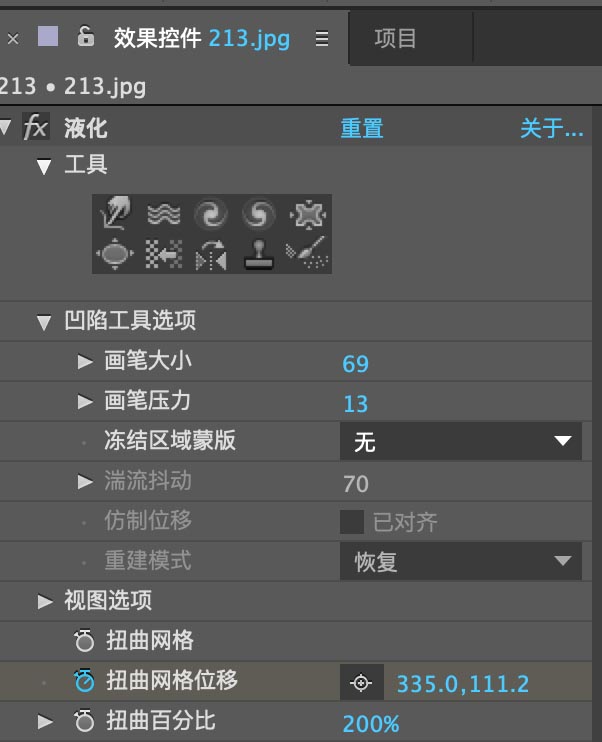Collapse the 液化 effect group
Viewport: 602px width, 742px height.
click(6, 127)
